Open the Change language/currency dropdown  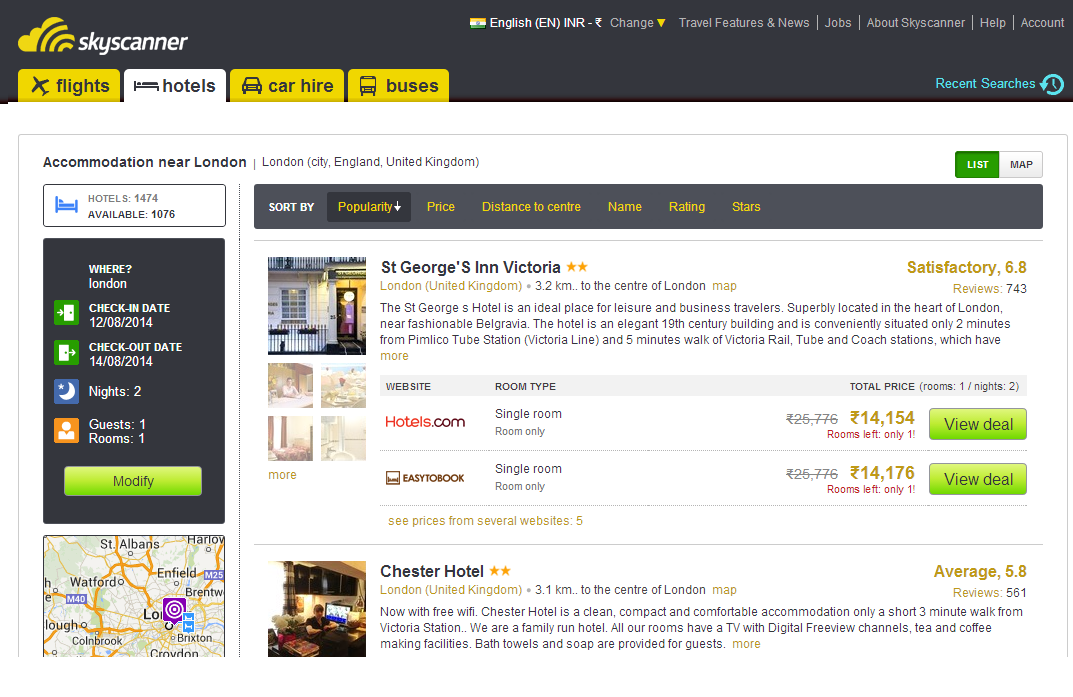pos(637,23)
